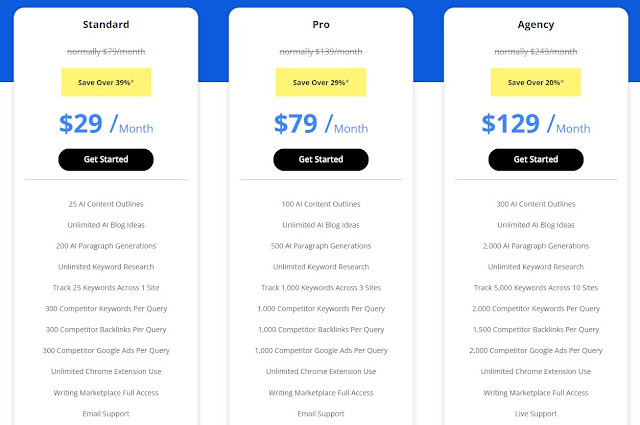Select the Standard plan heading
The width and height of the screenshot is (640, 425).
point(106,24)
